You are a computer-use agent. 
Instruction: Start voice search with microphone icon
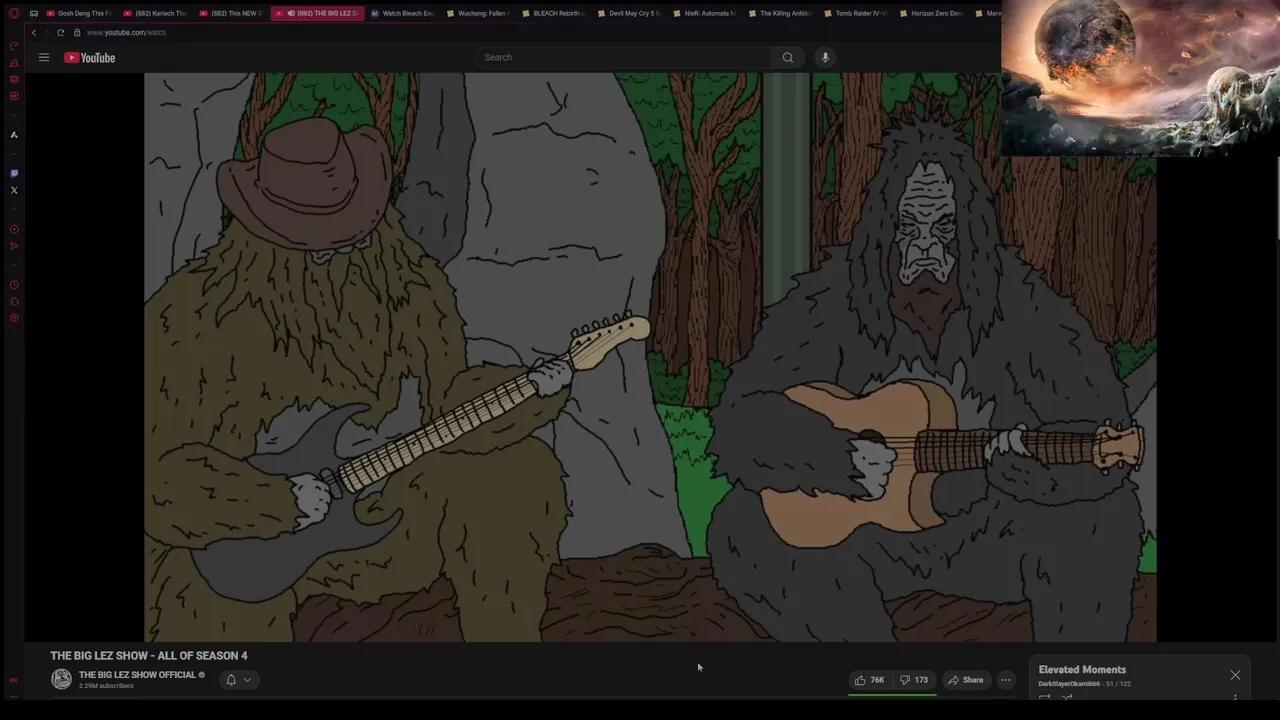(x=825, y=57)
